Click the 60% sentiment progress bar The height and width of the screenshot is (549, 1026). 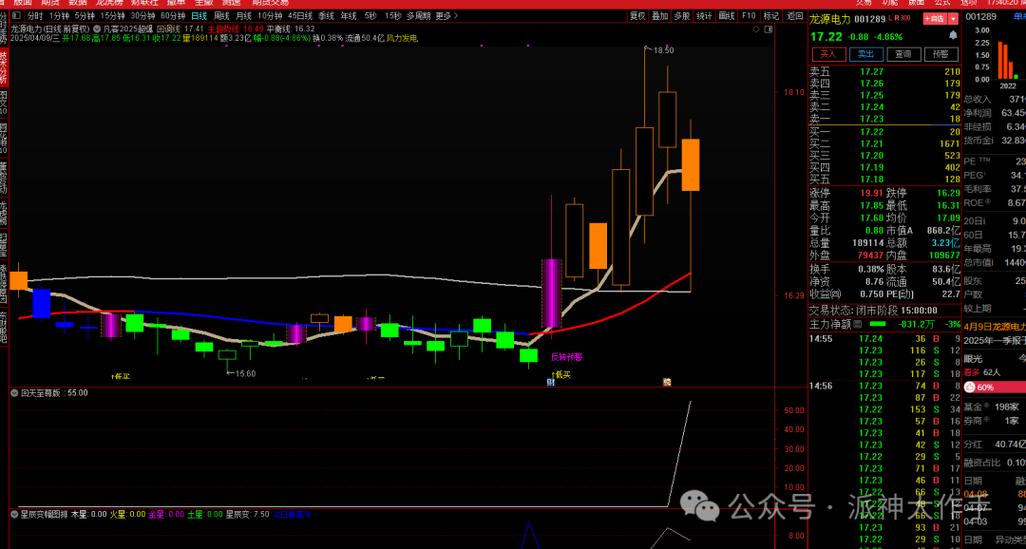[x=994, y=387]
